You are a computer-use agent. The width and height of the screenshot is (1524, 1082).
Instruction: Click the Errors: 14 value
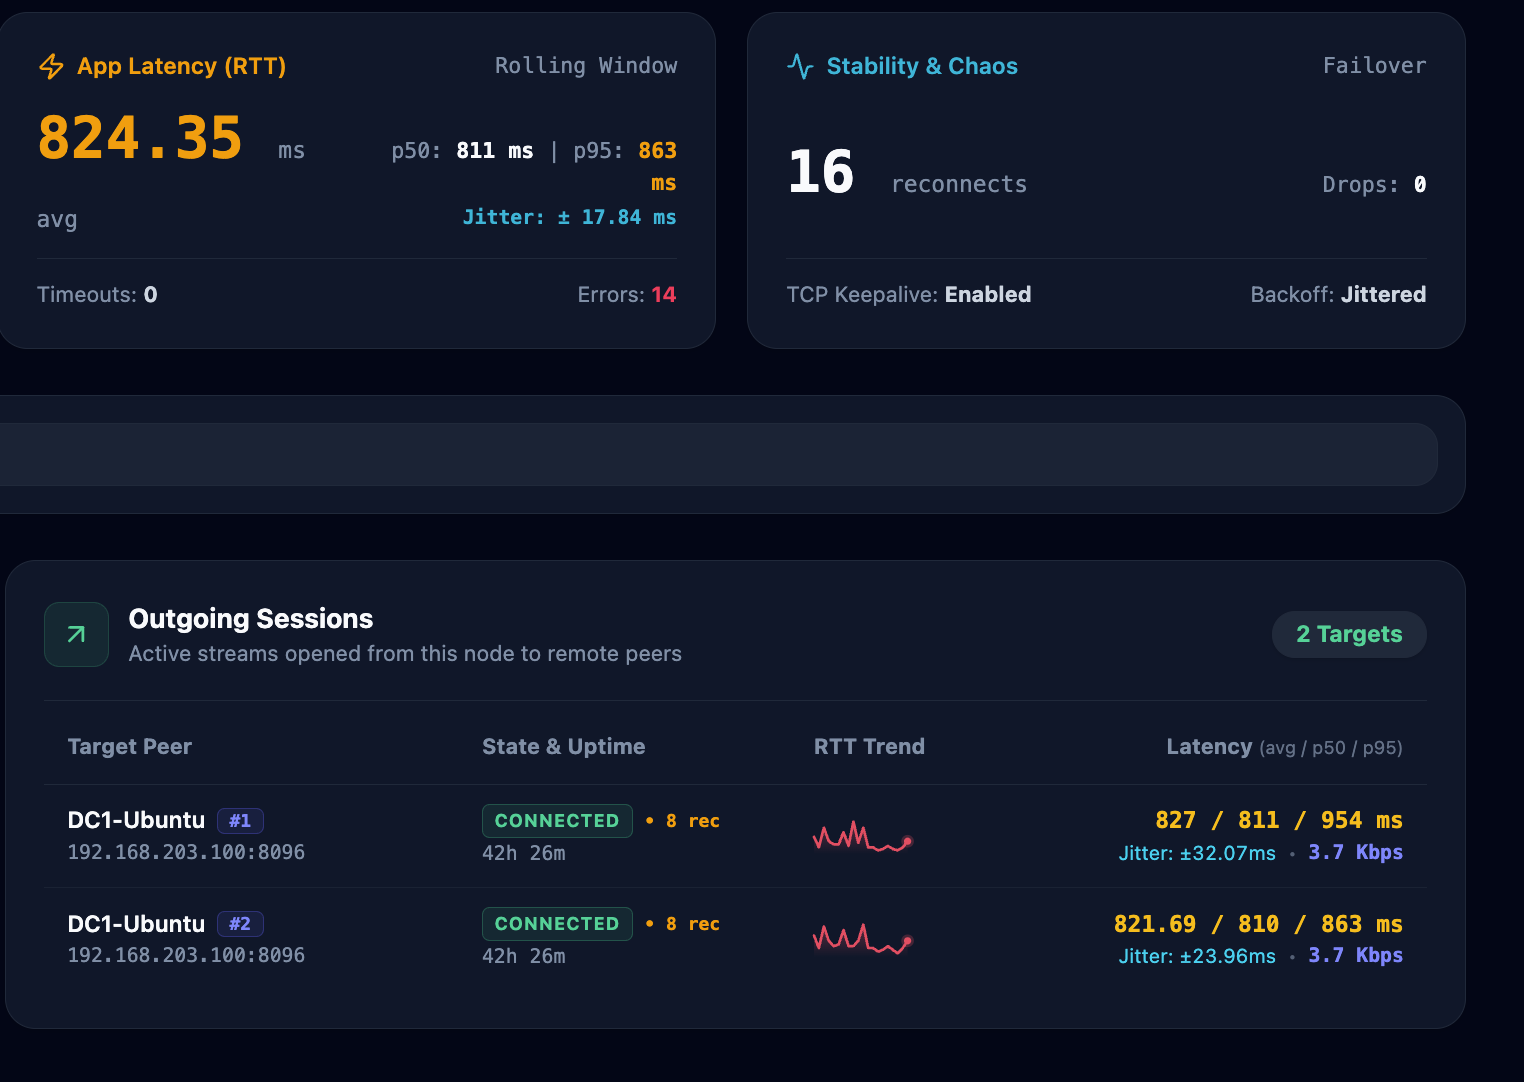click(626, 295)
